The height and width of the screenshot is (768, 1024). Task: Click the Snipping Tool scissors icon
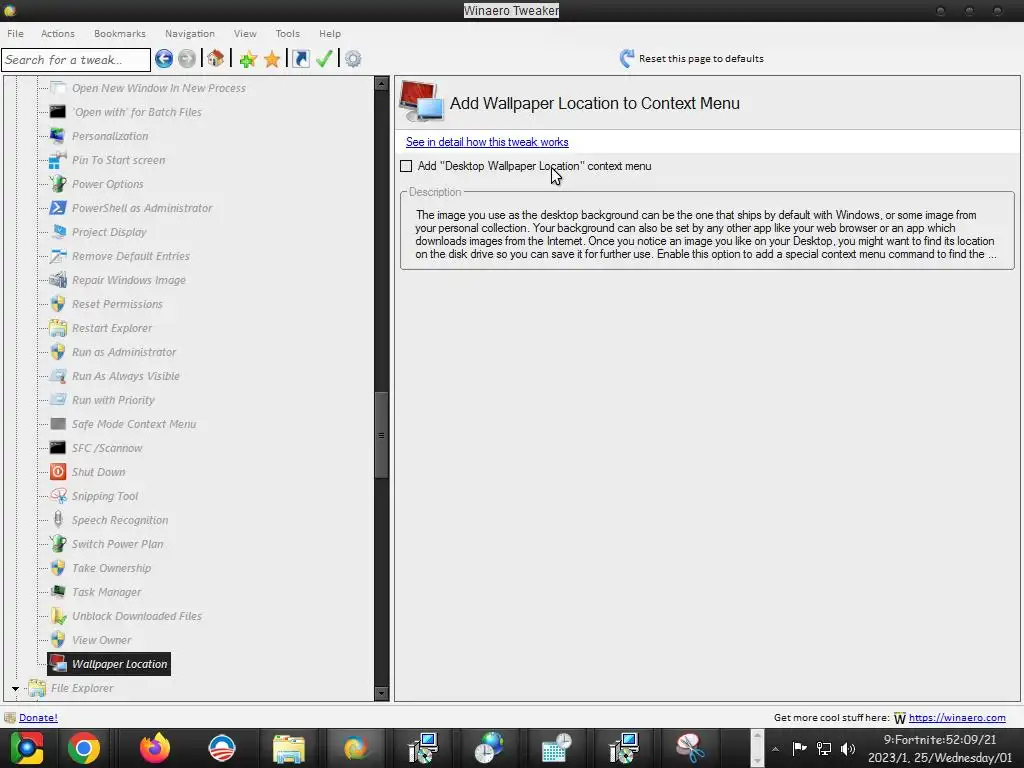58,496
